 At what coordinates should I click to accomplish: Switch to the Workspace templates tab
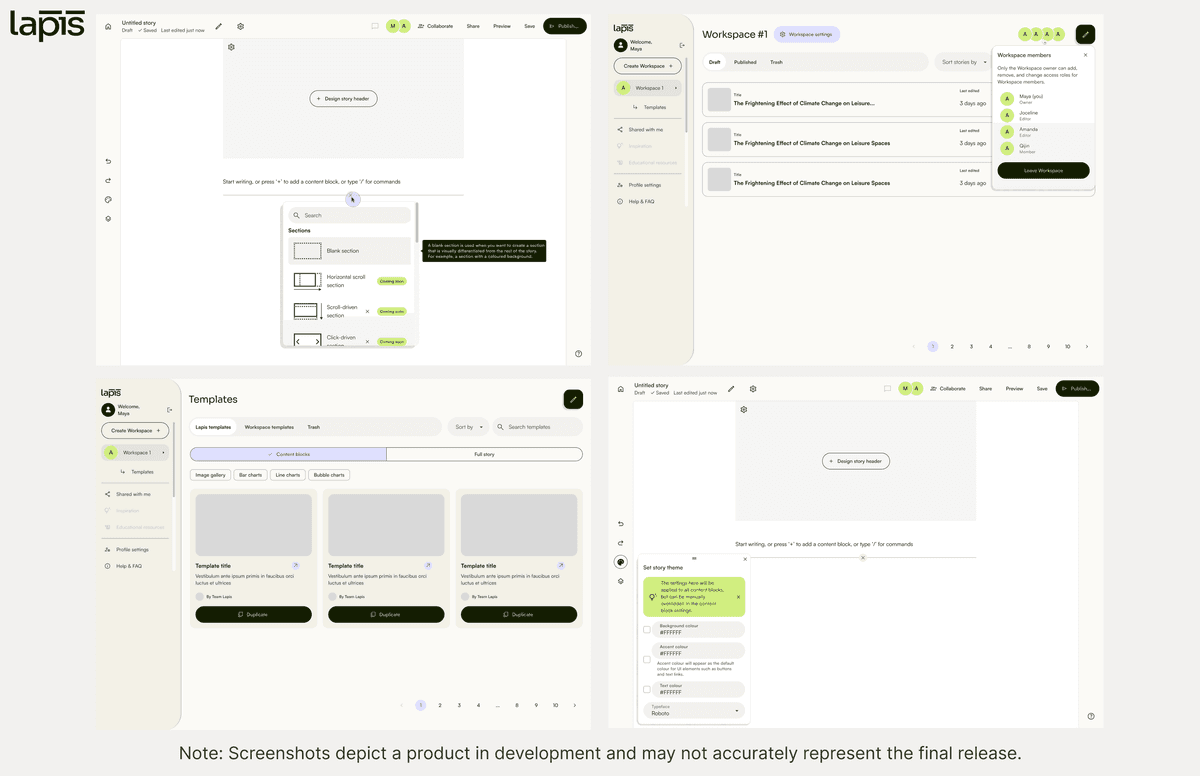point(269,427)
